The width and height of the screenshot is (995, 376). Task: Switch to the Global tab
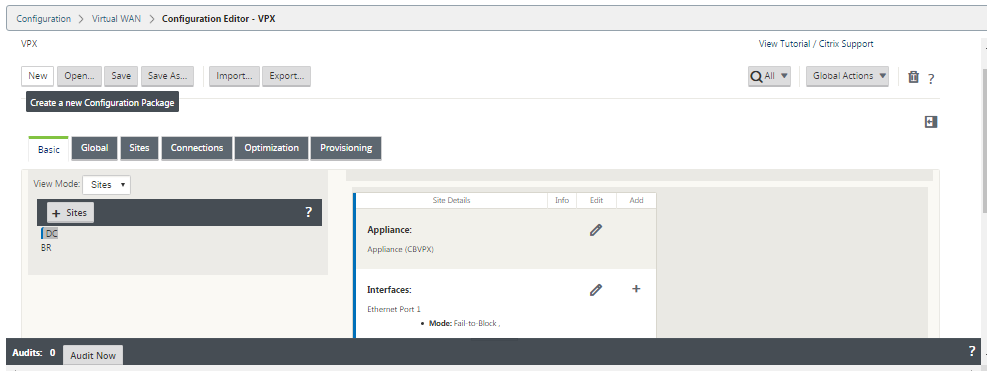95,148
